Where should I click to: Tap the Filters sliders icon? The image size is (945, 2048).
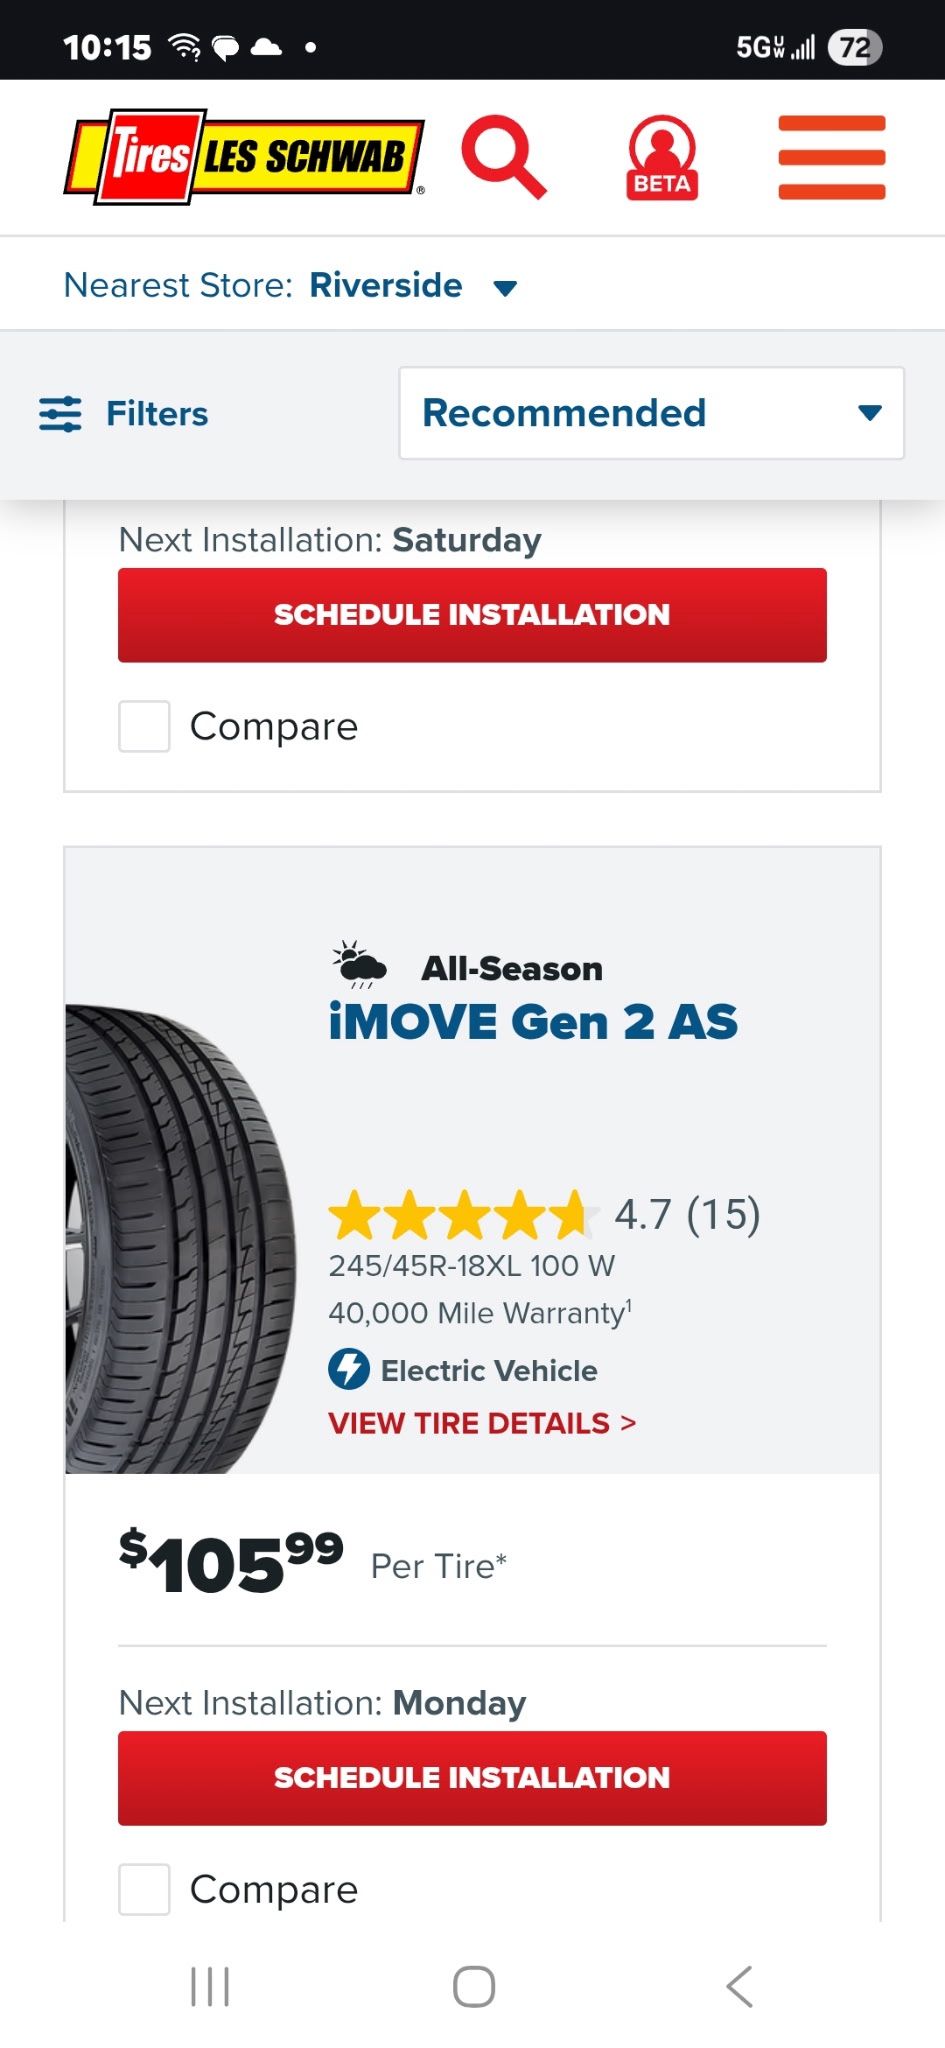coord(61,413)
